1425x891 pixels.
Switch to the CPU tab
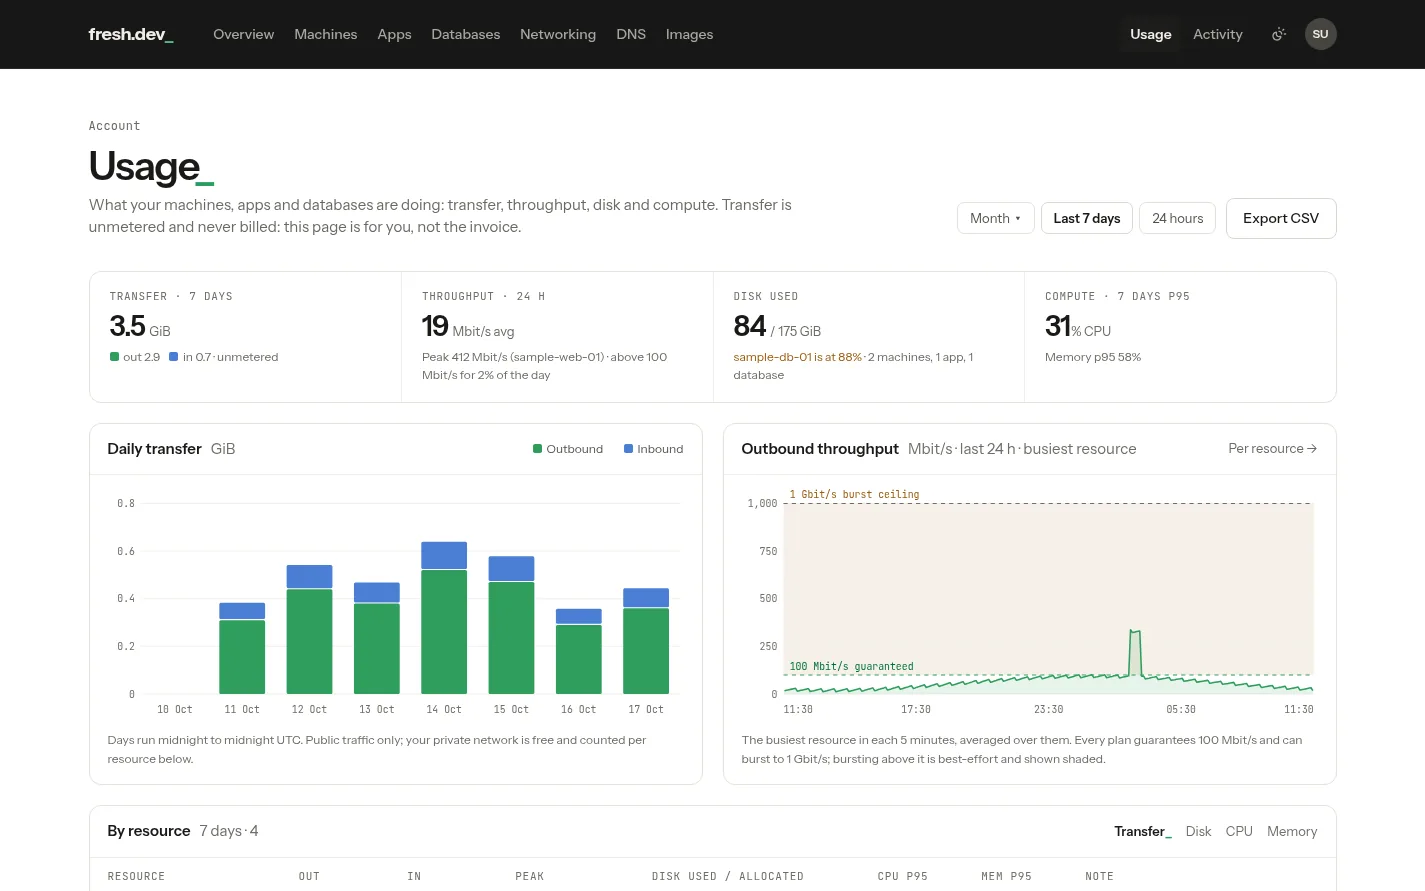(x=1239, y=831)
